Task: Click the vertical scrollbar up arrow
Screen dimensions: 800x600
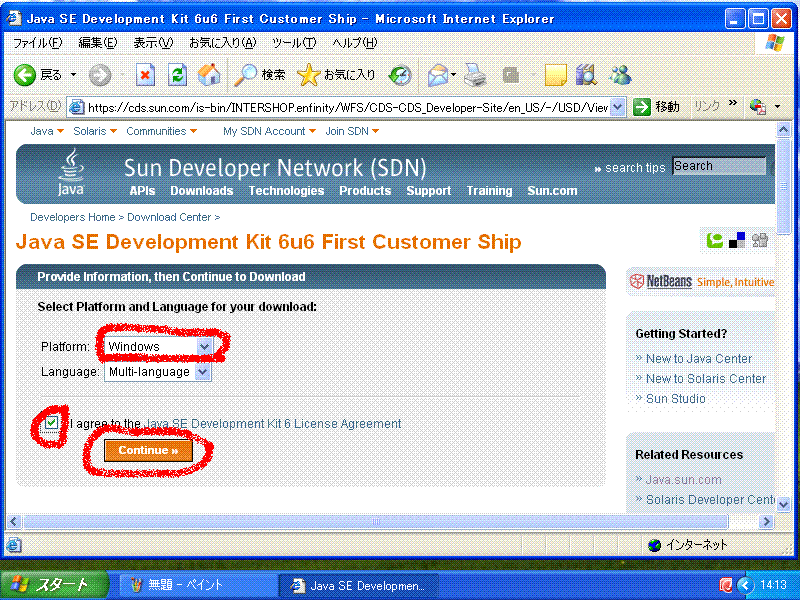Action: (784, 130)
